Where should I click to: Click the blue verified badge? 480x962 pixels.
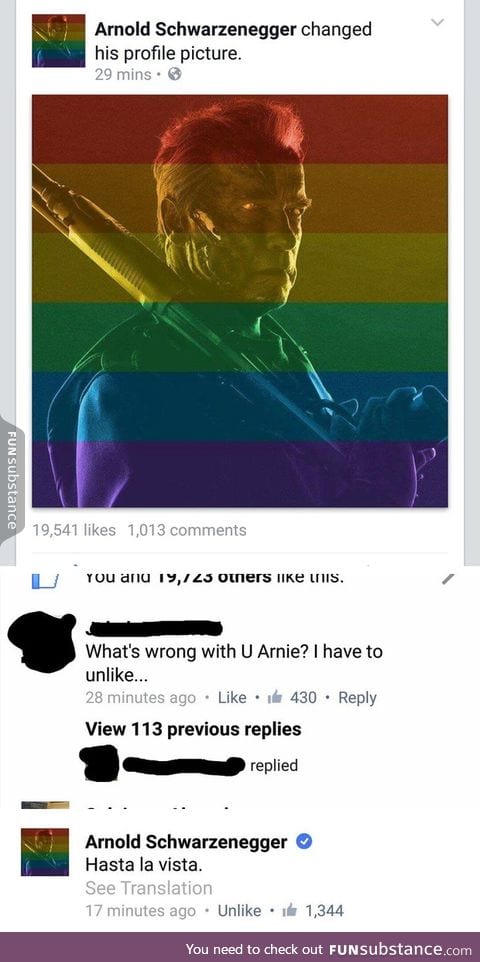[x=304, y=842]
